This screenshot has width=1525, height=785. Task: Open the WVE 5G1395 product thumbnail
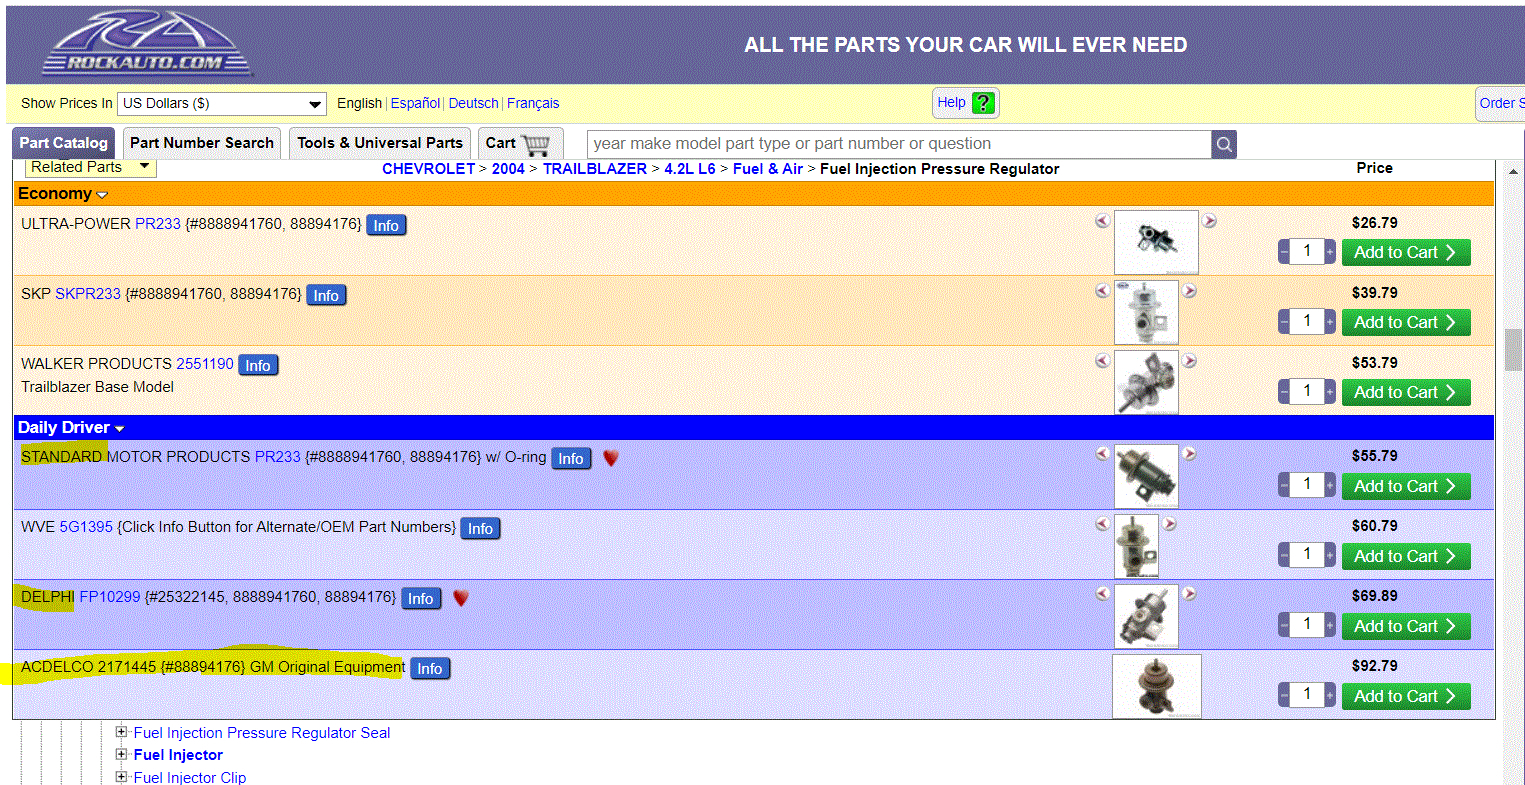point(1136,545)
